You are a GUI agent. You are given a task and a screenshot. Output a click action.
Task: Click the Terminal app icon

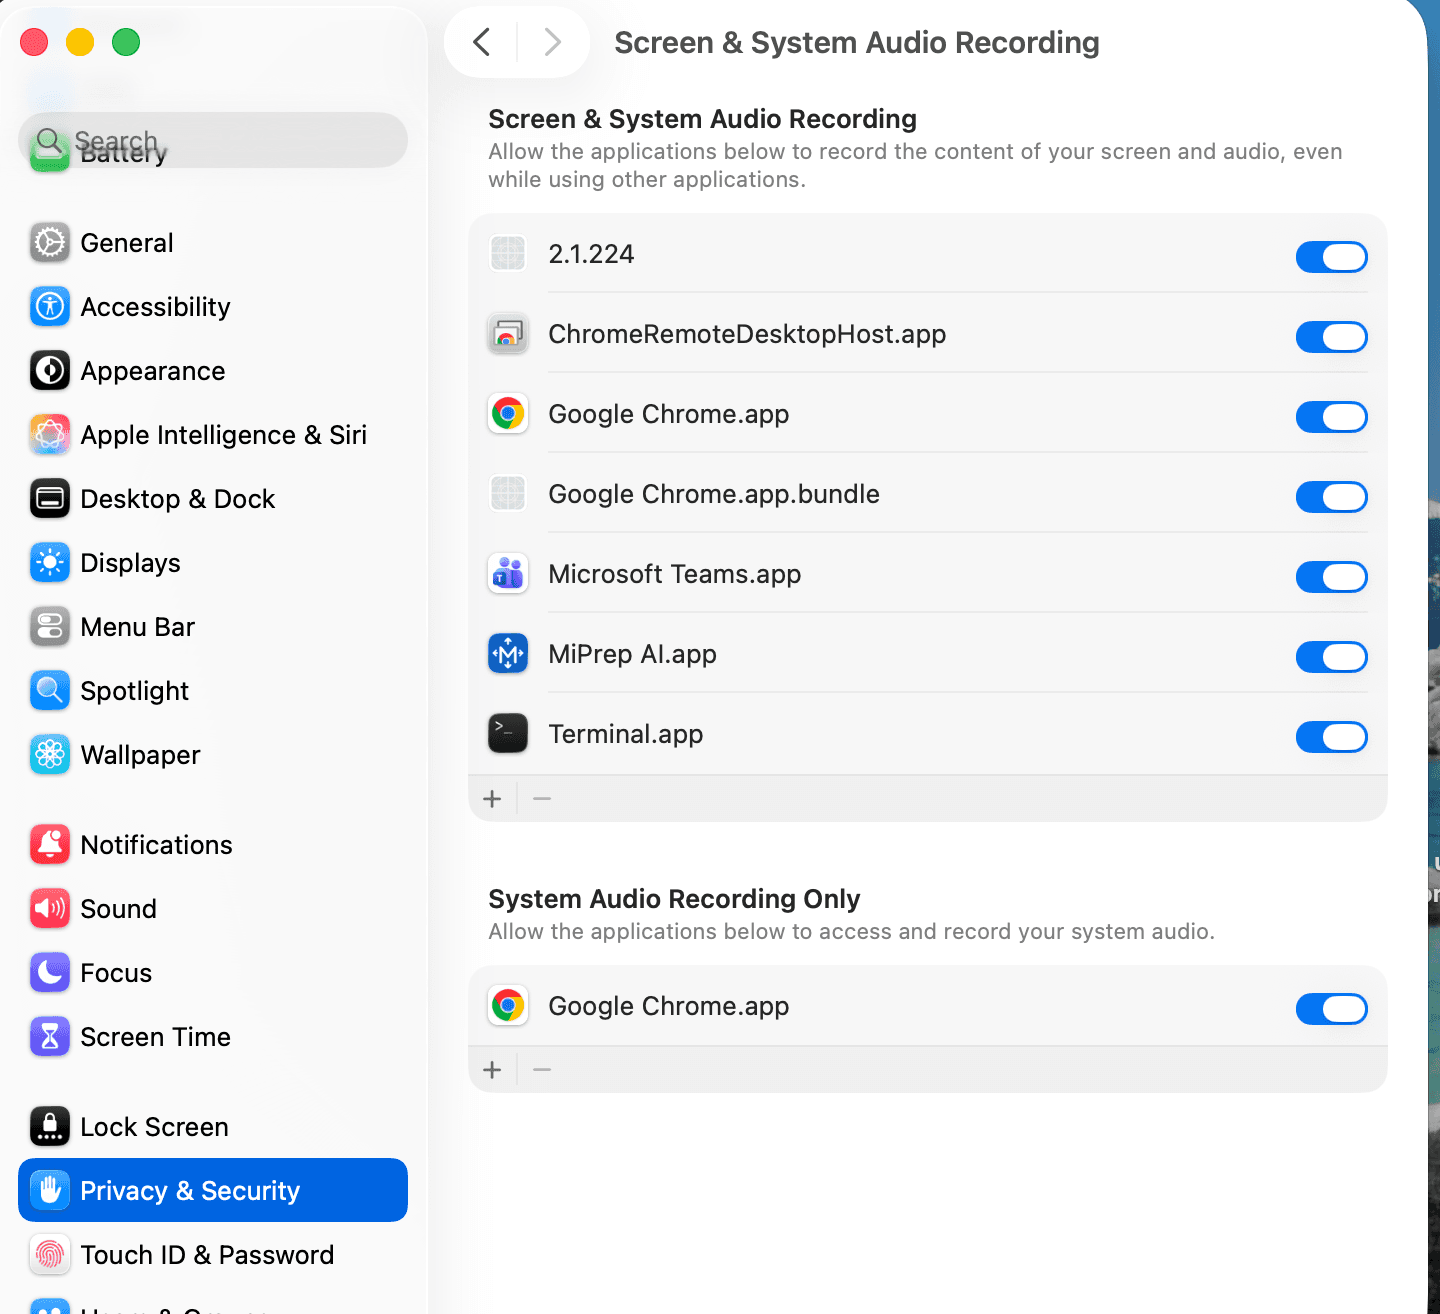(508, 734)
